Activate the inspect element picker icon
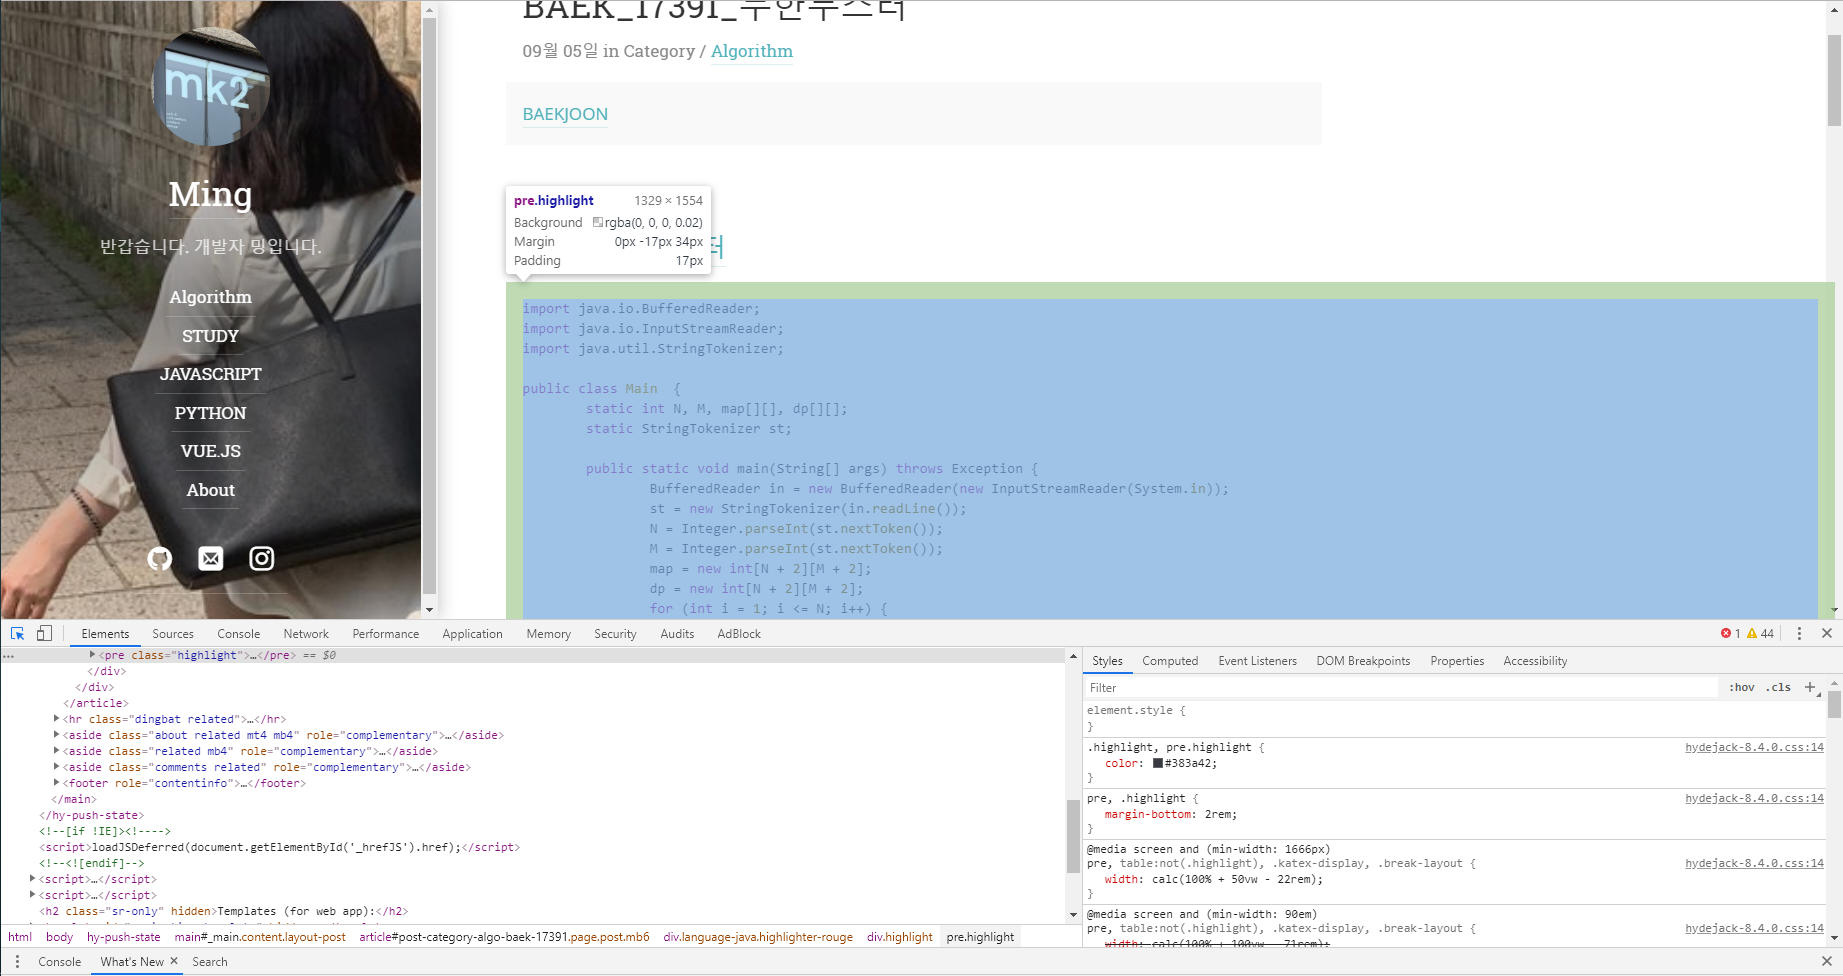This screenshot has height=976, width=1843. [x=17, y=633]
